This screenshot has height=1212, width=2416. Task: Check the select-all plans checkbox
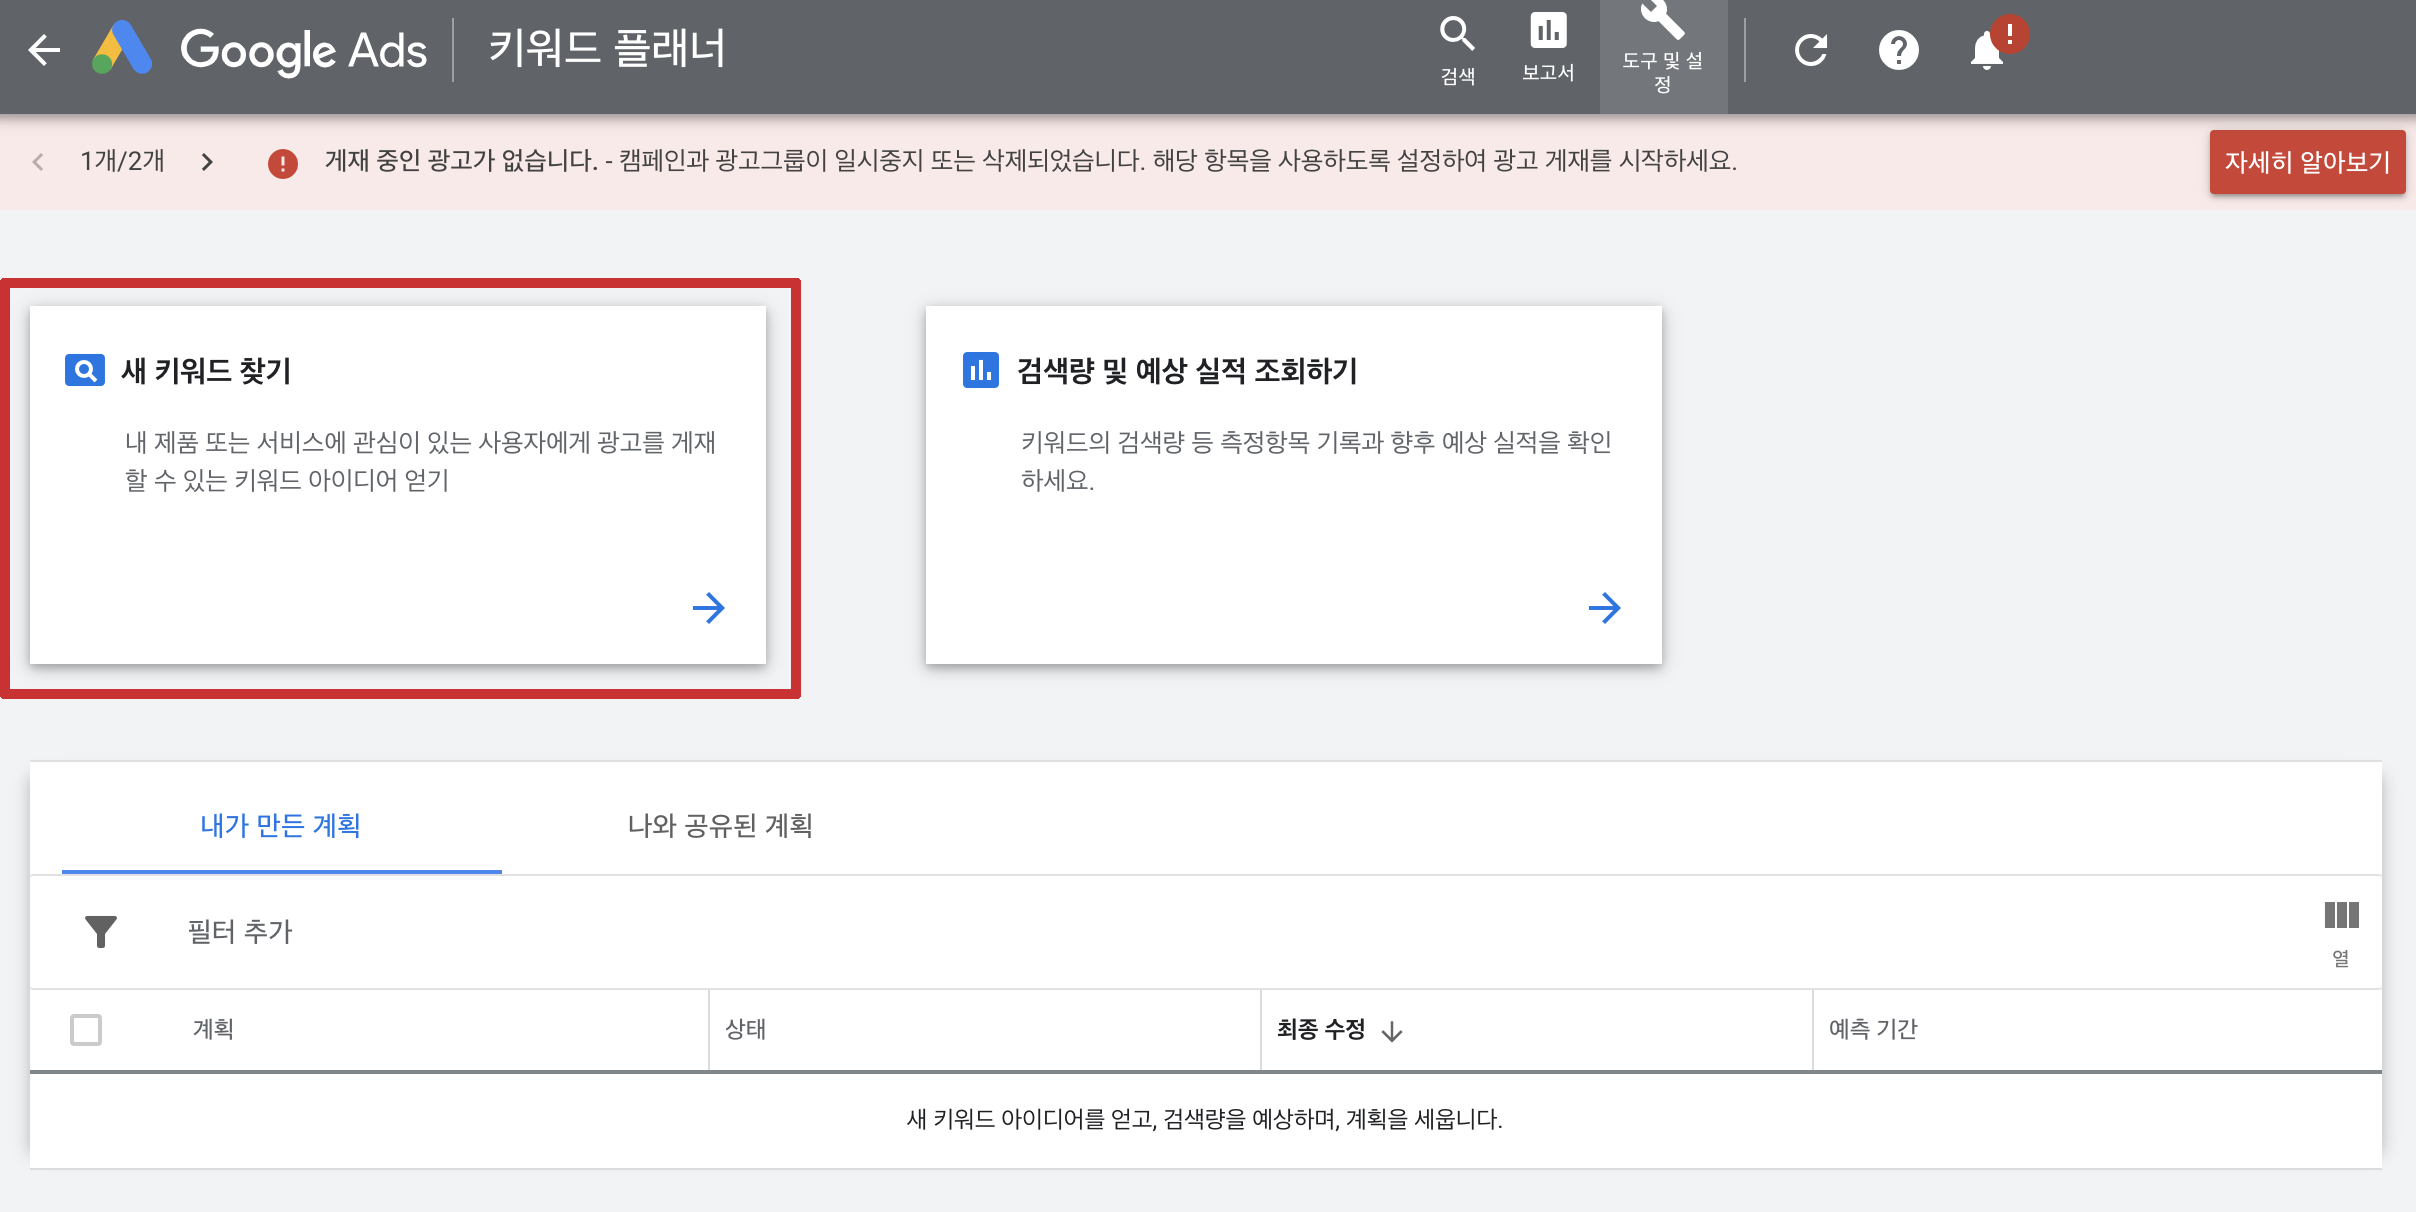[x=86, y=1029]
